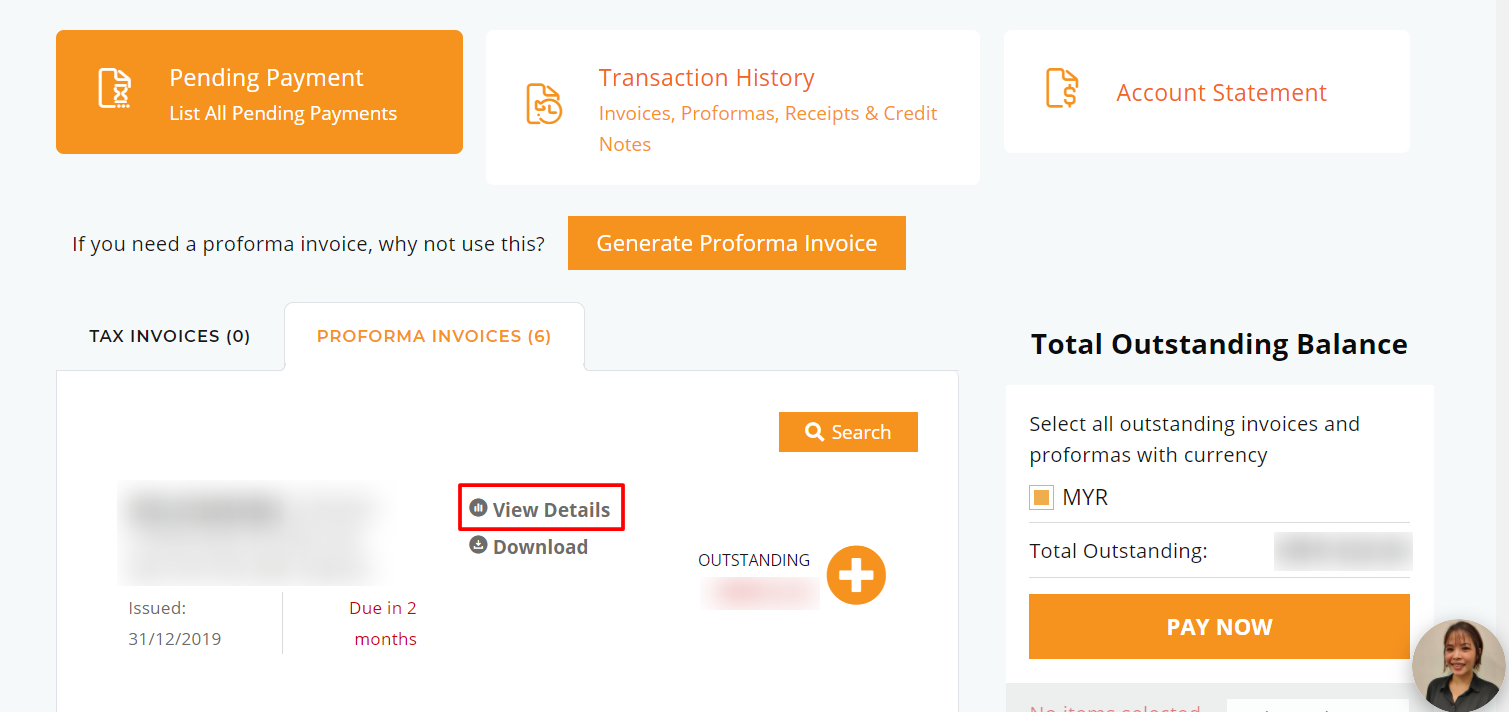Click the magnifier icon in Search button
1509x712 pixels.
click(x=814, y=432)
